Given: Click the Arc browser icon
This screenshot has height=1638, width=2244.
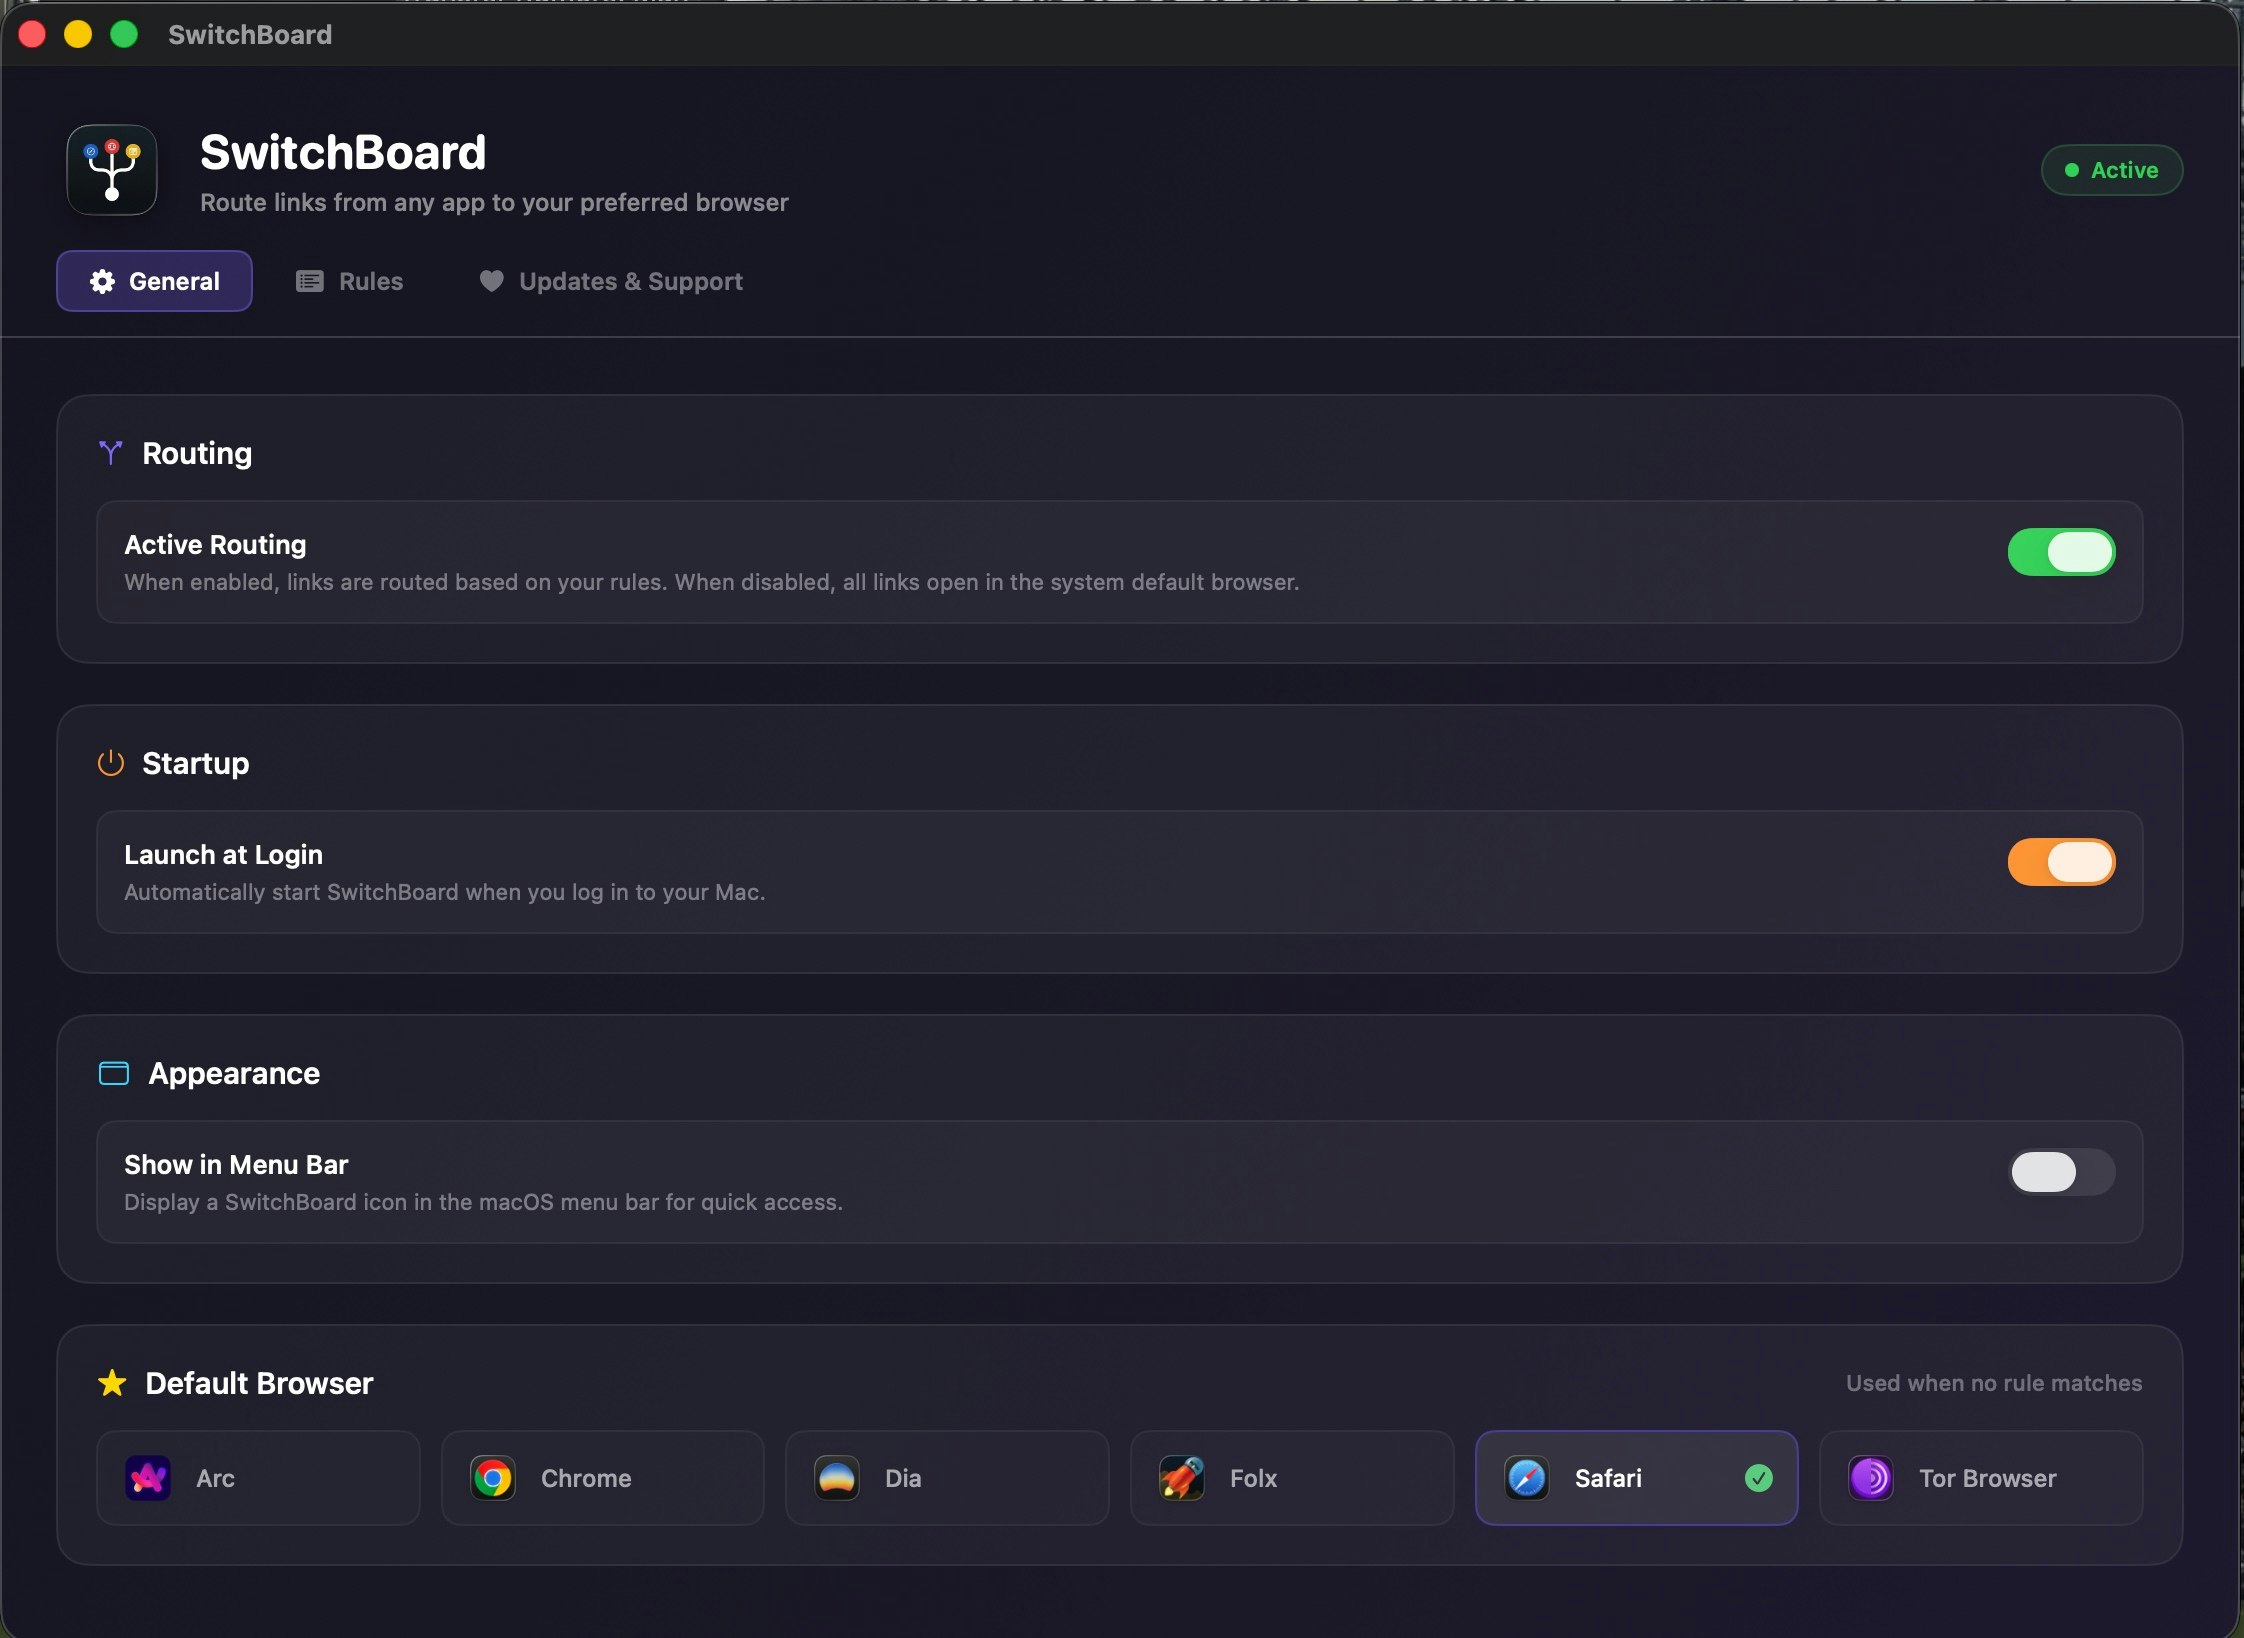Looking at the screenshot, I should click(x=148, y=1477).
